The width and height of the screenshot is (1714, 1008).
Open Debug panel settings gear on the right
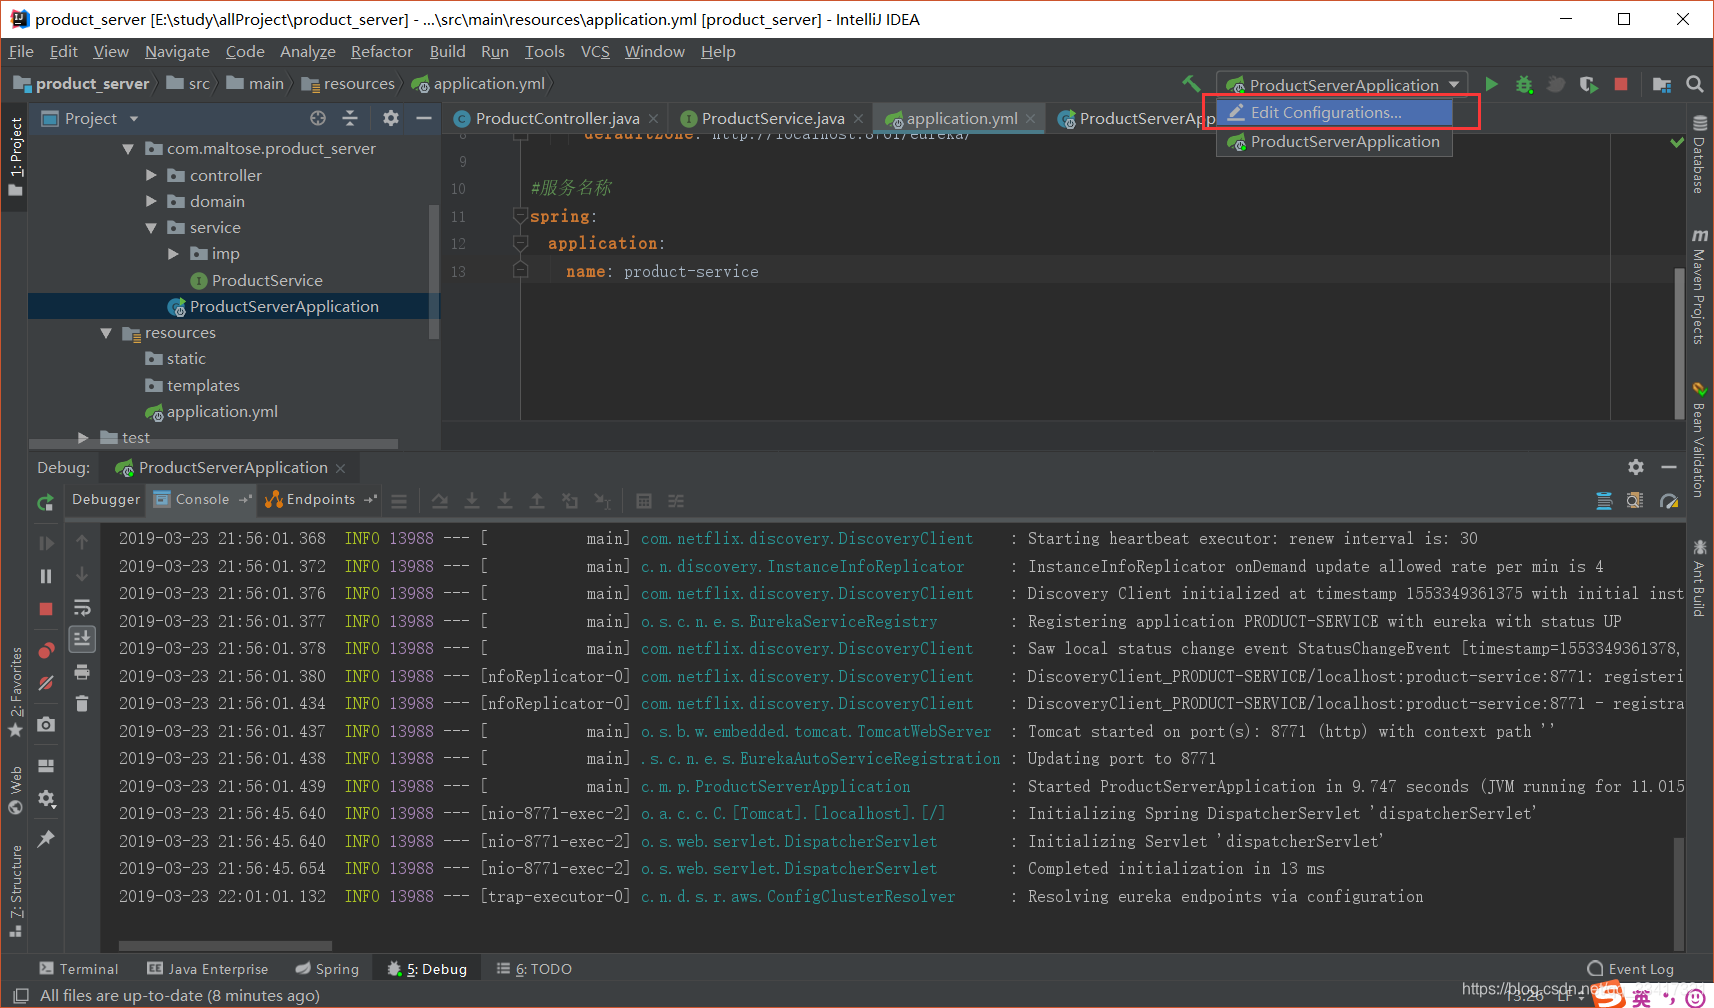point(1636,467)
